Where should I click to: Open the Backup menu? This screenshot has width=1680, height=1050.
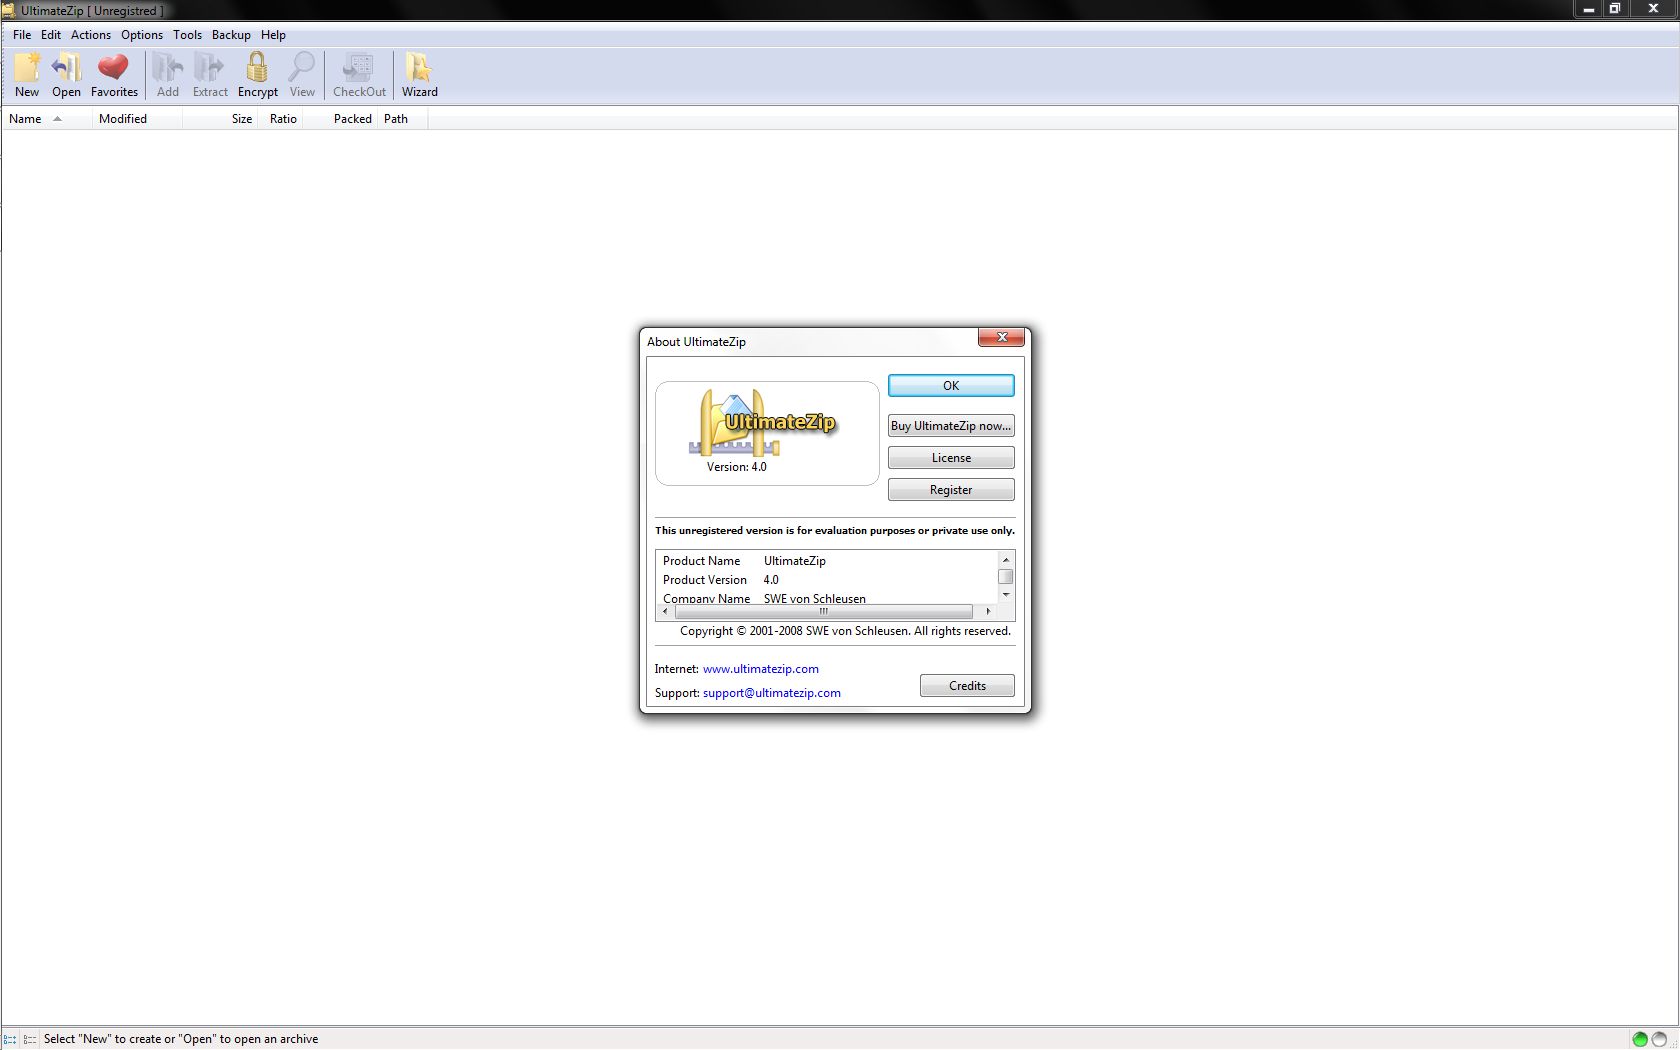(x=231, y=34)
